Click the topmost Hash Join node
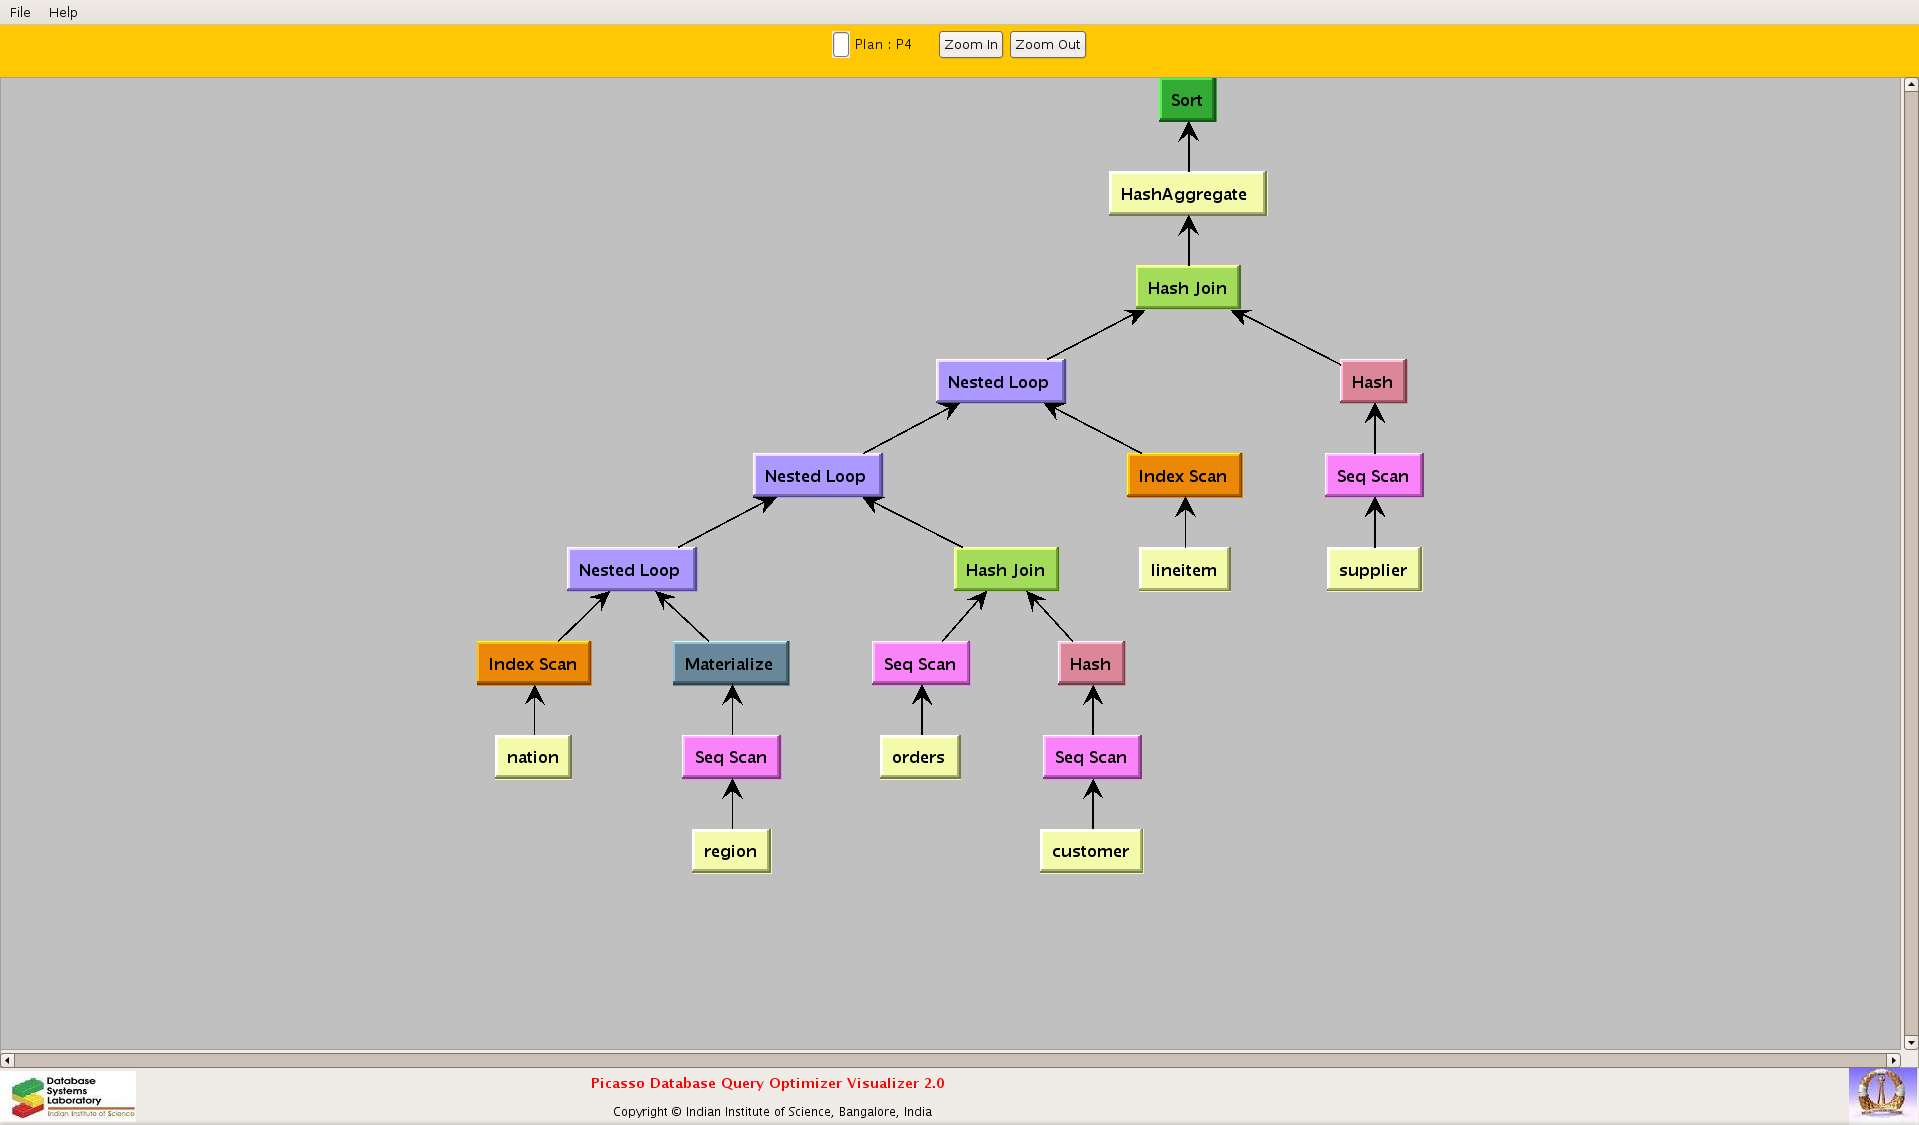This screenshot has height=1125, width=1919. pyautogui.click(x=1187, y=288)
